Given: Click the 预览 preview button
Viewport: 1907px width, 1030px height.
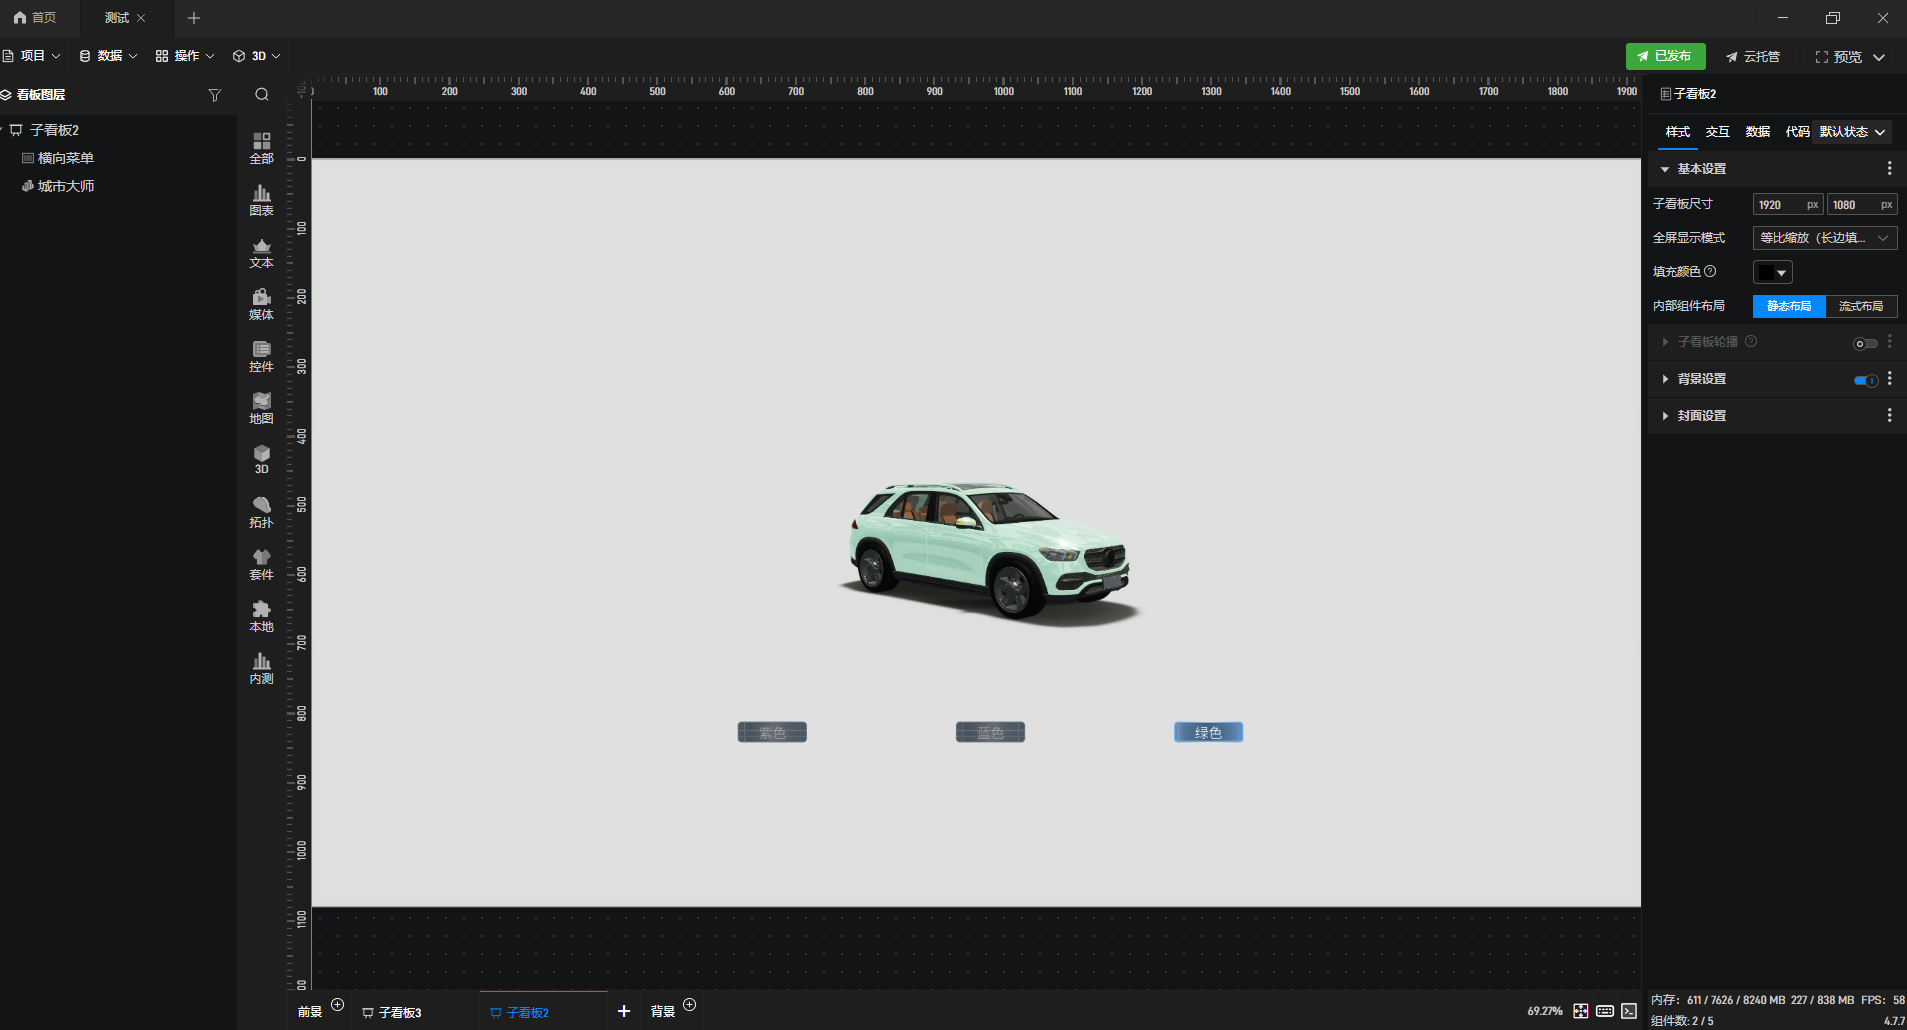Looking at the screenshot, I should pyautogui.click(x=1838, y=57).
